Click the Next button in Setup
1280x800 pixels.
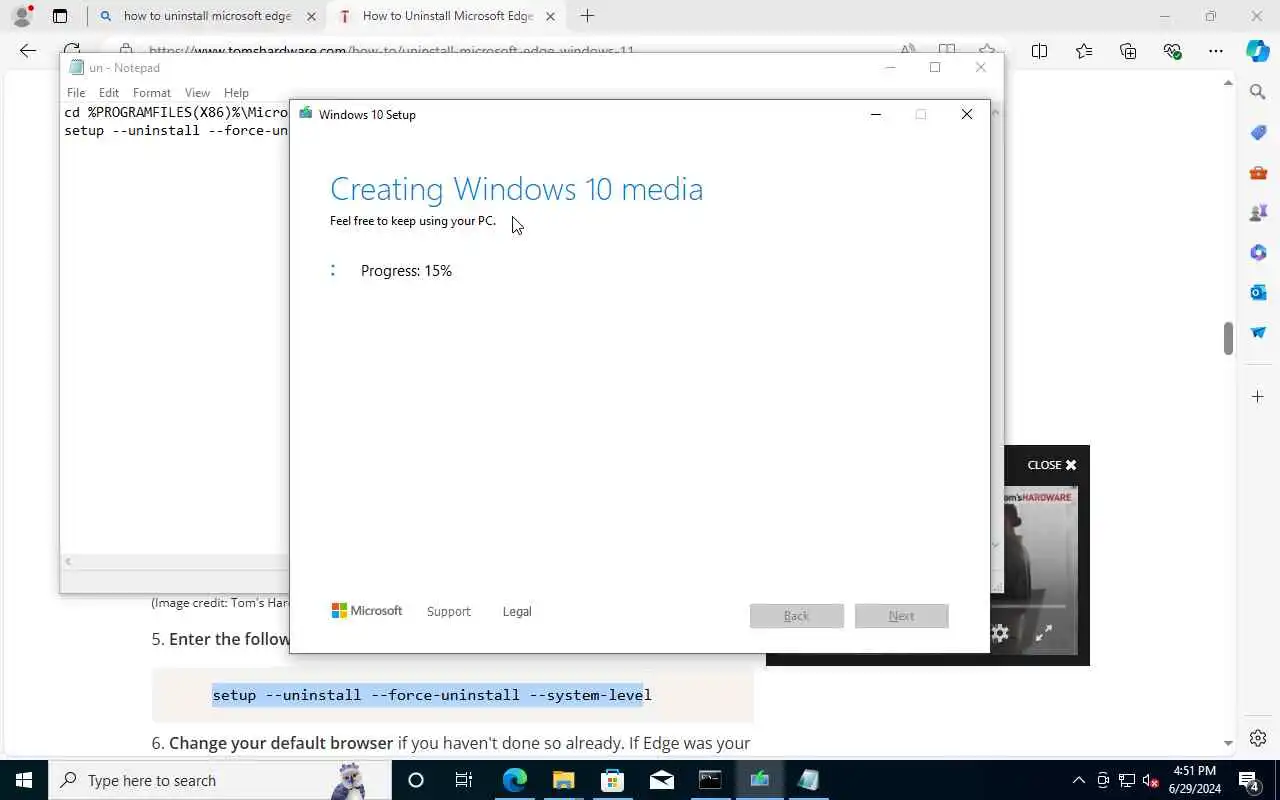(x=901, y=616)
